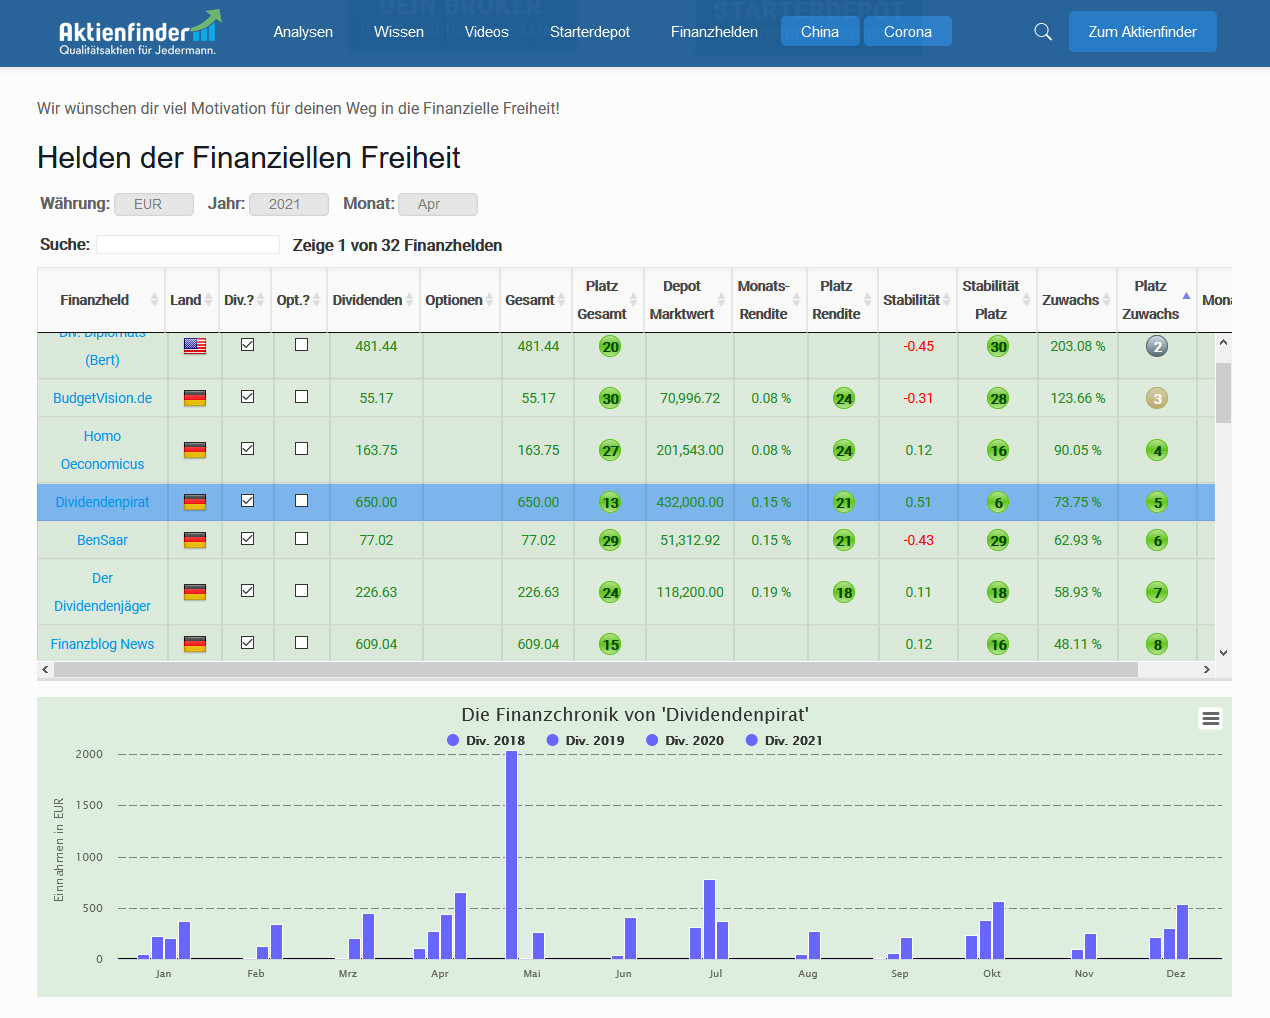Open the Starterdepot page
This screenshot has width=1270, height=1018.
(x=590, y=32)
